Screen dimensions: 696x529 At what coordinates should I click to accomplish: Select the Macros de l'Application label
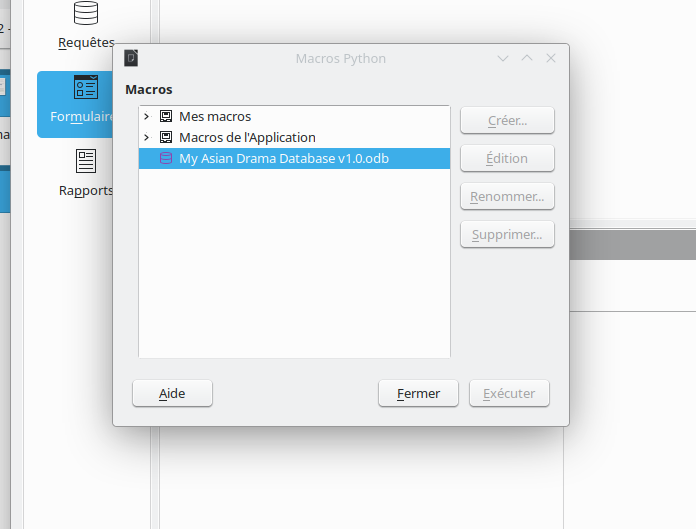(x=247, y=138)
